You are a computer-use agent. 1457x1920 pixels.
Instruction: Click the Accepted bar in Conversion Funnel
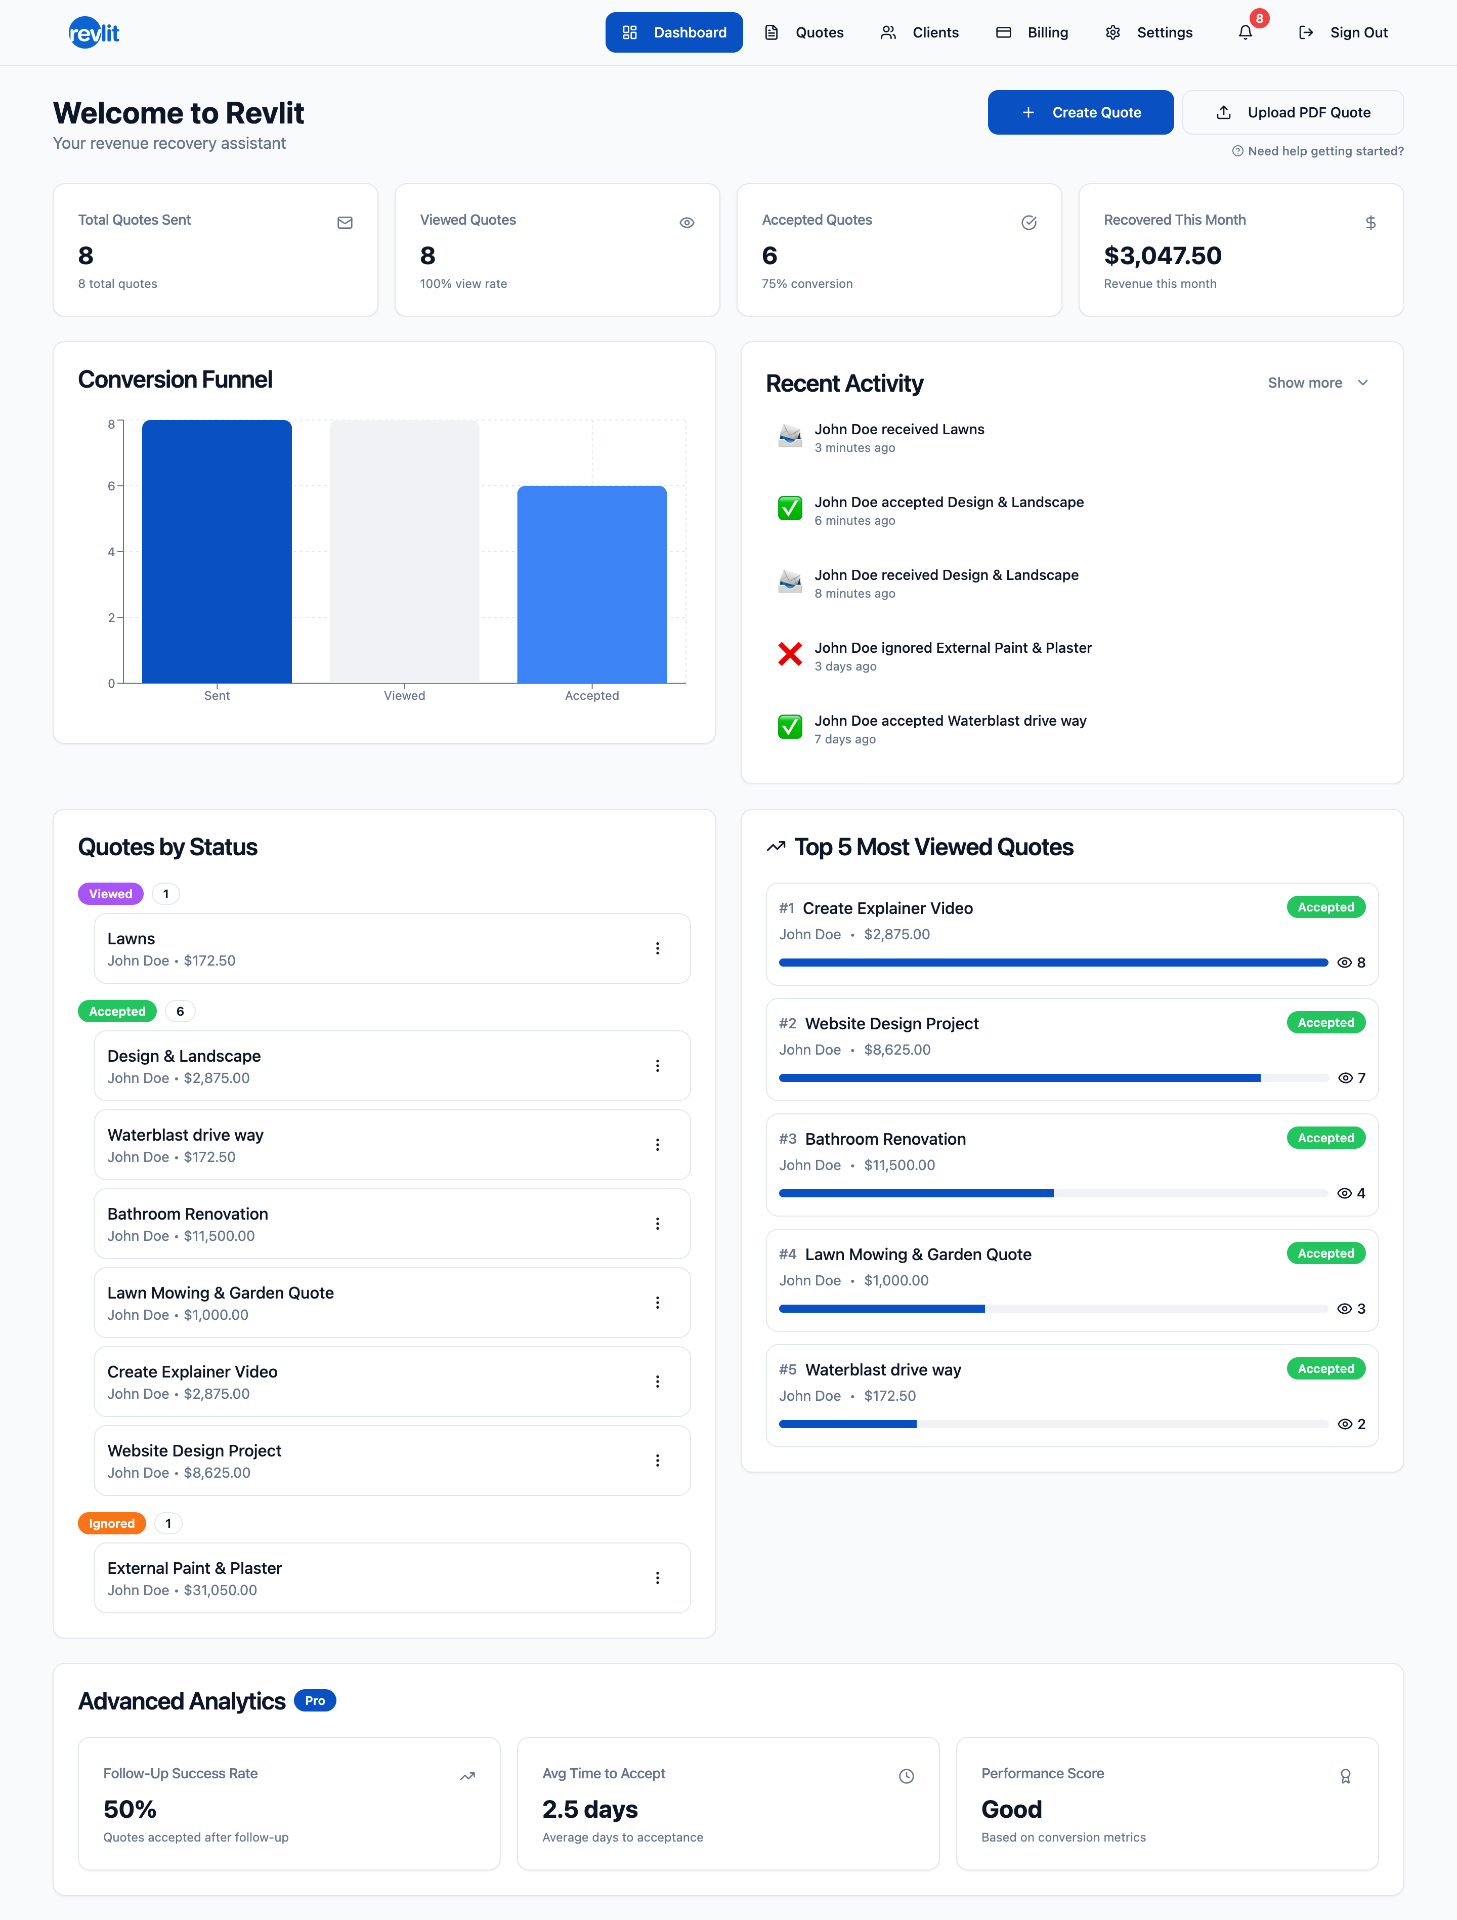click(x=592, y=585)
